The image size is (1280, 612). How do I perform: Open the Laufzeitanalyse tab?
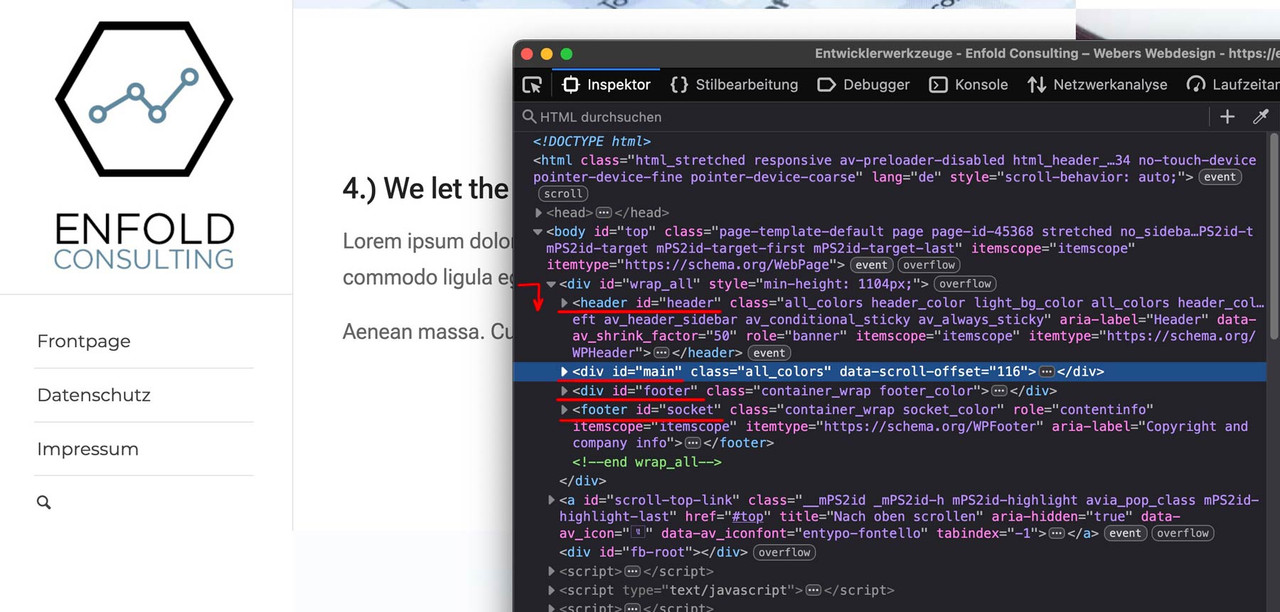1231,85
